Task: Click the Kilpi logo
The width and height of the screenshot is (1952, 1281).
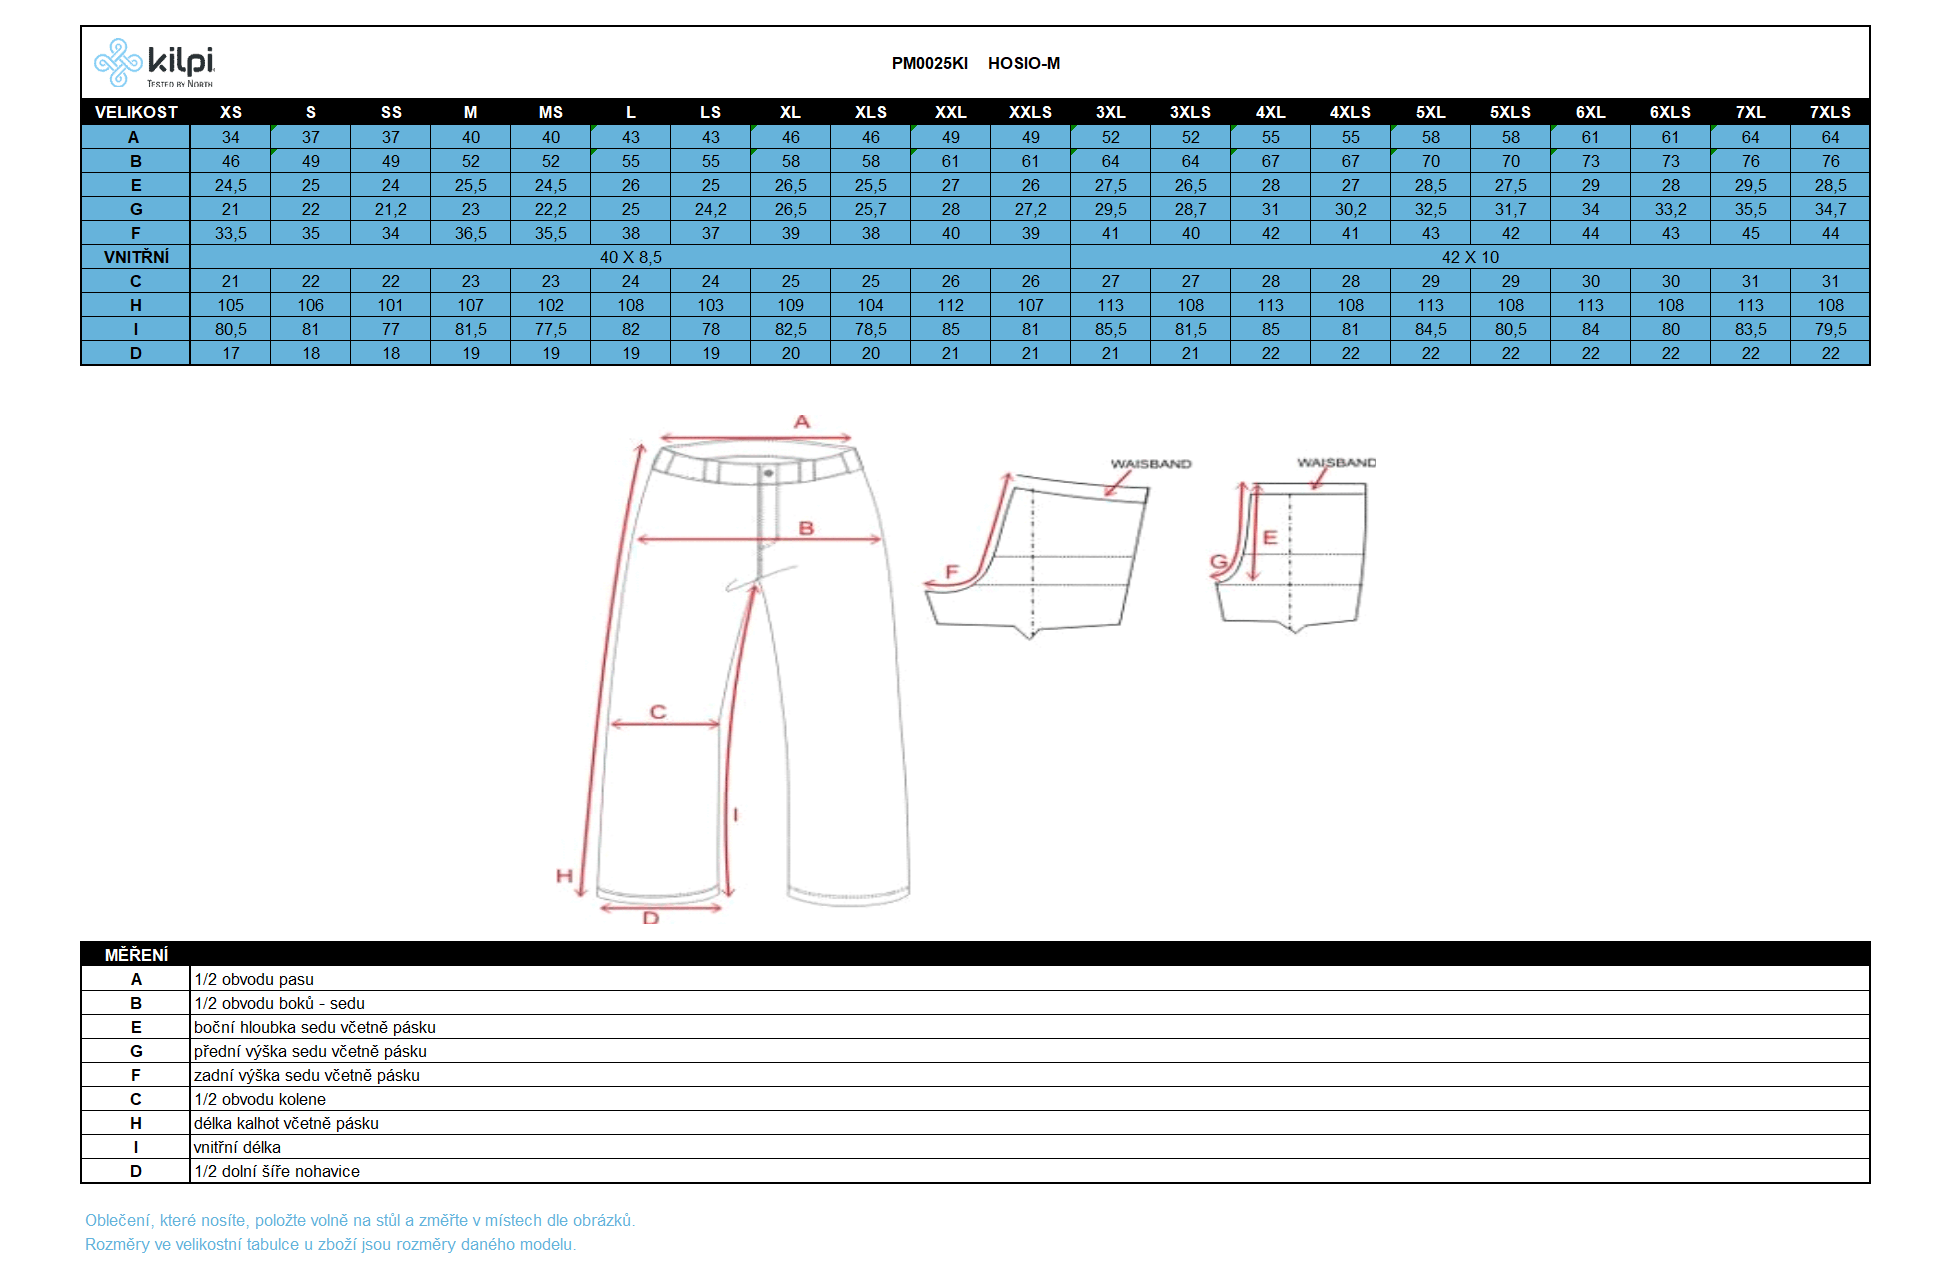Action: point(154,63)
